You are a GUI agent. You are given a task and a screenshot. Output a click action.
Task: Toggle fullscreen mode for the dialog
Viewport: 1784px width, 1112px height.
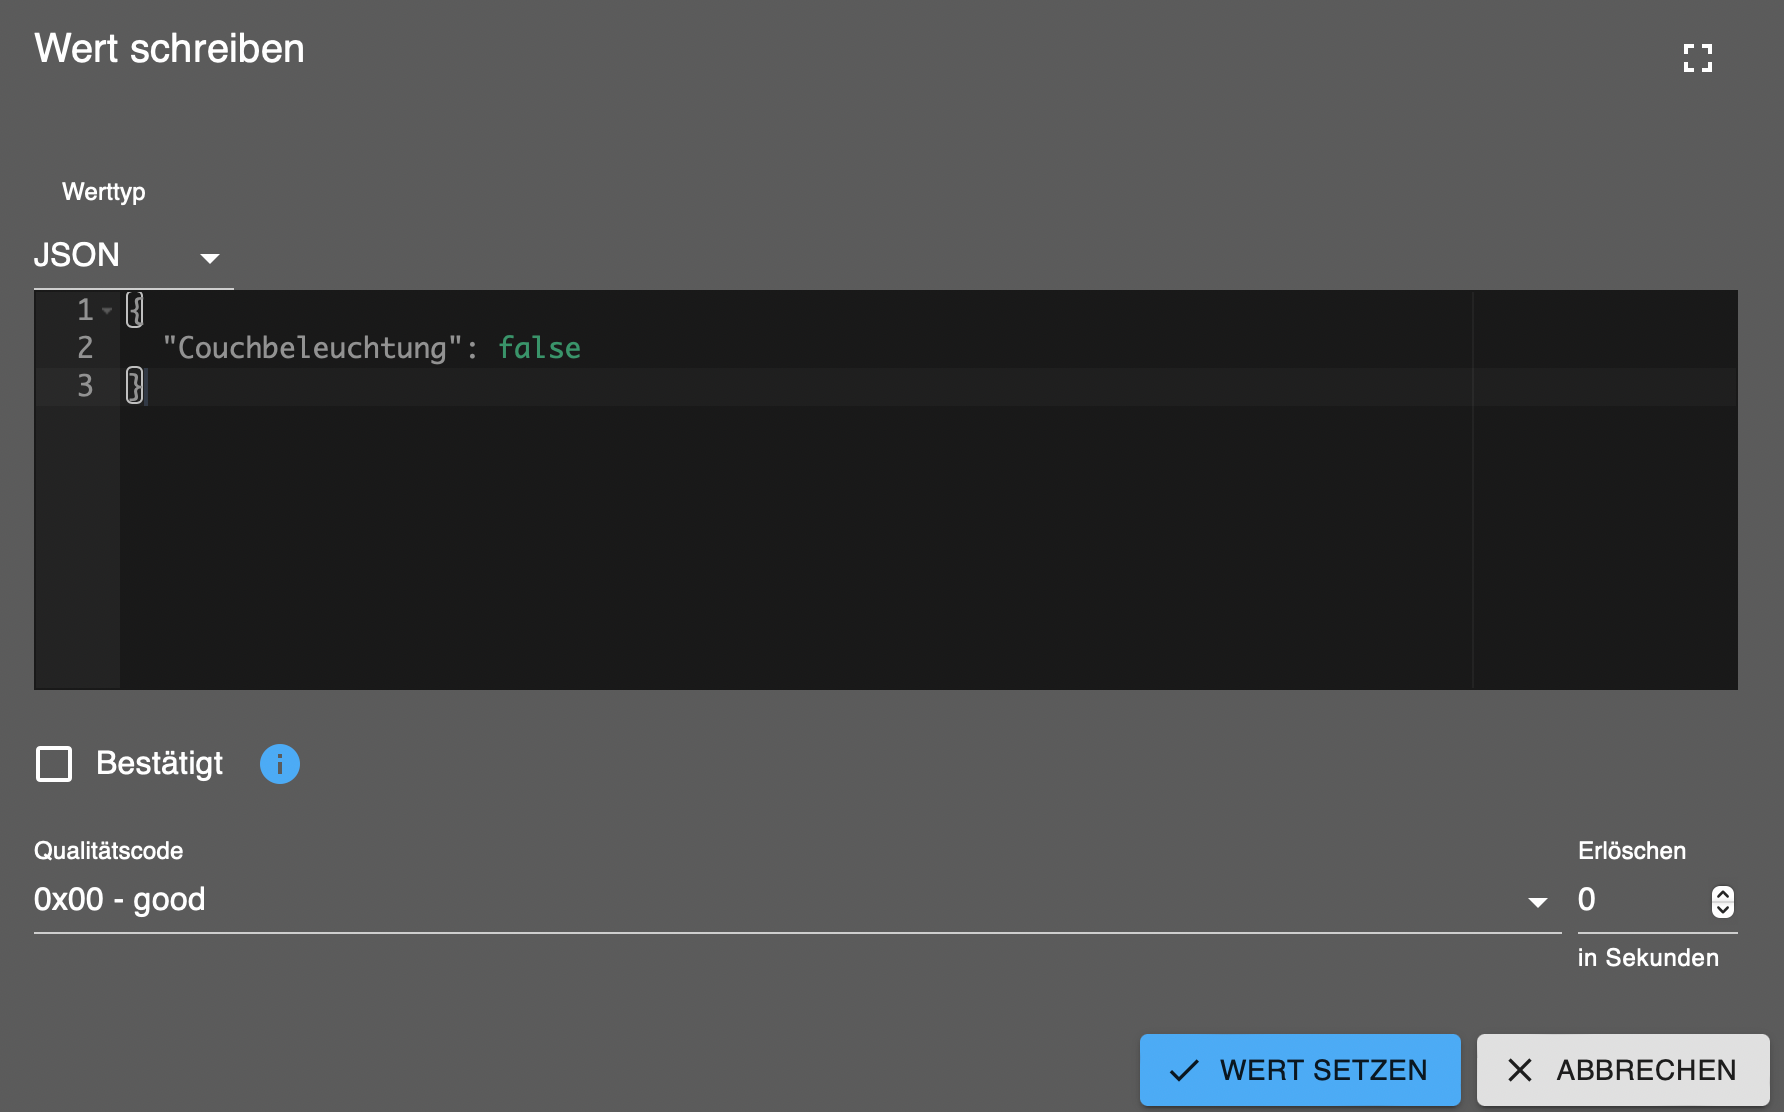click(1697, 58)
